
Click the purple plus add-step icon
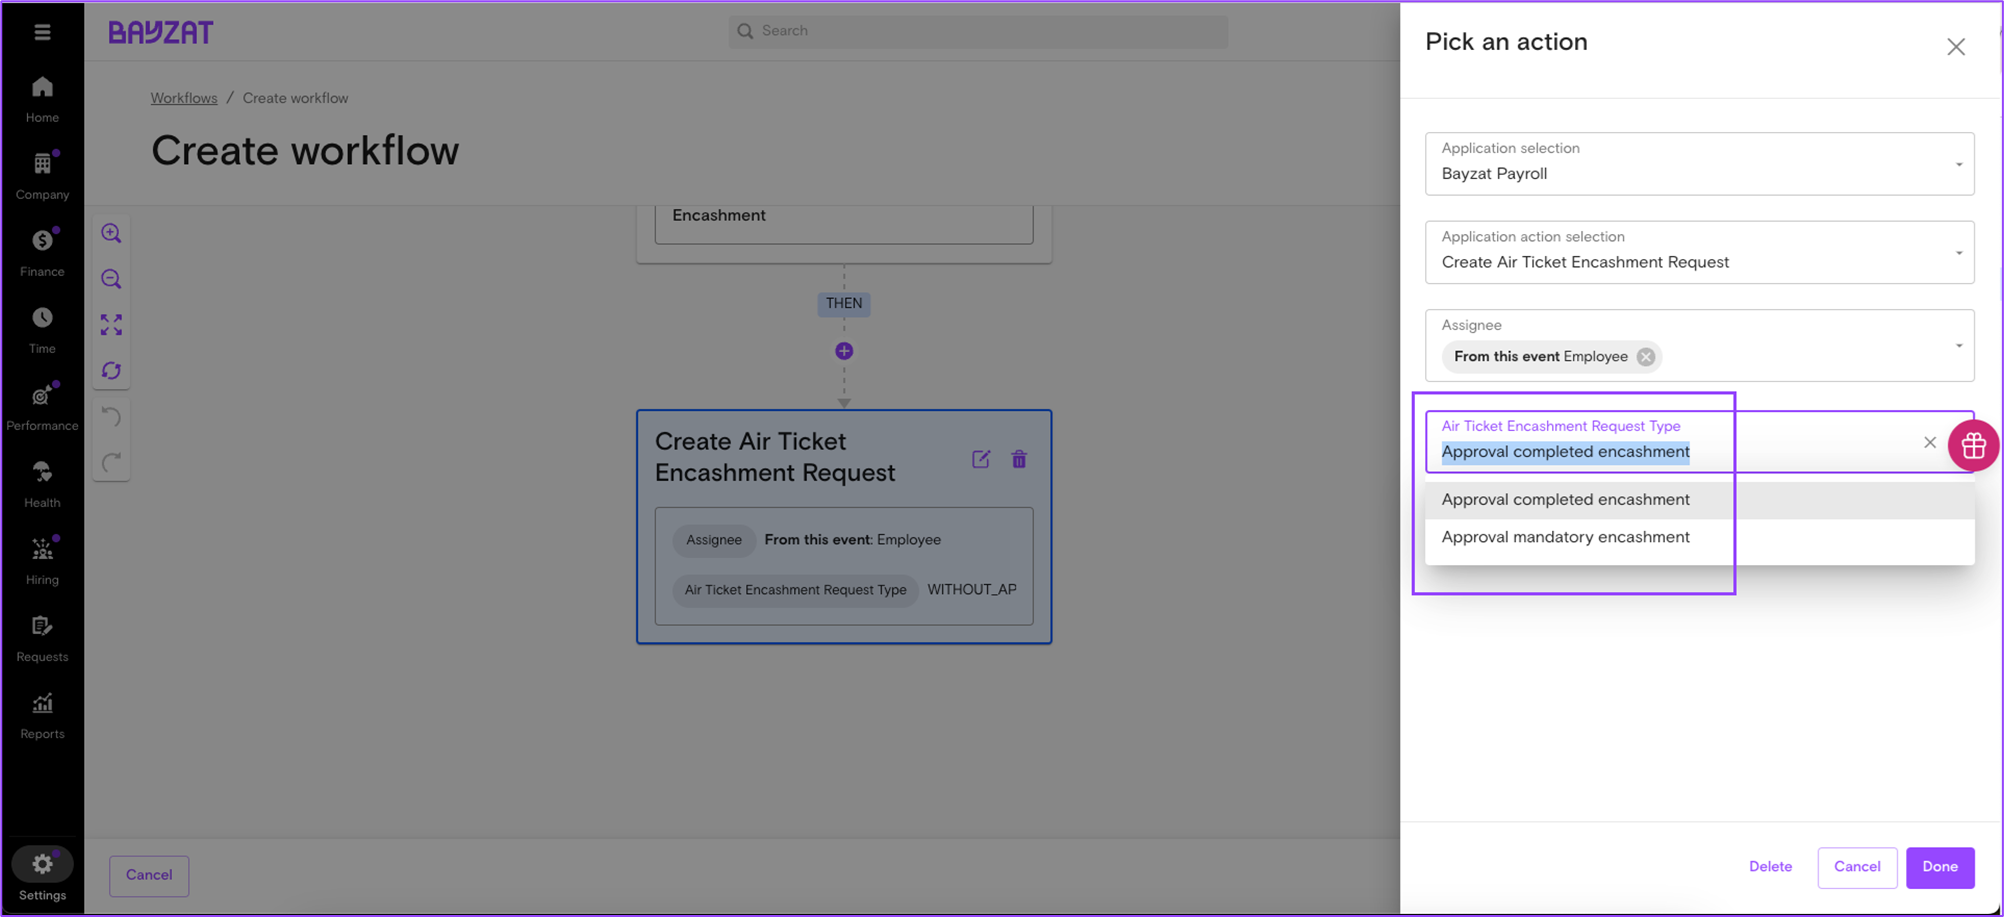click(x=844, y=351)
